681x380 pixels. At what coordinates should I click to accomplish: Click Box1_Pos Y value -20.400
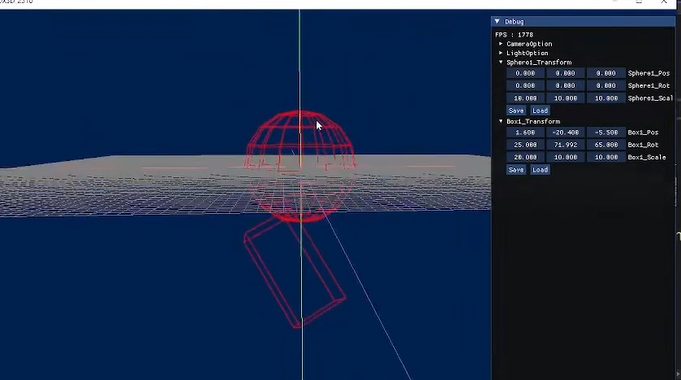tap(565, 132)
